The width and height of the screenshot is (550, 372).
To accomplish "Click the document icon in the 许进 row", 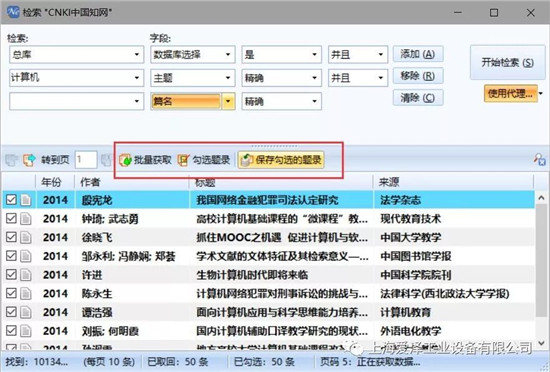I will (26, 275).
